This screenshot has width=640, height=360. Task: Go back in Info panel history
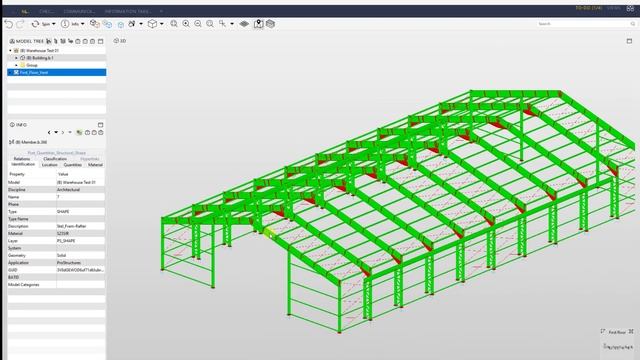49,133
